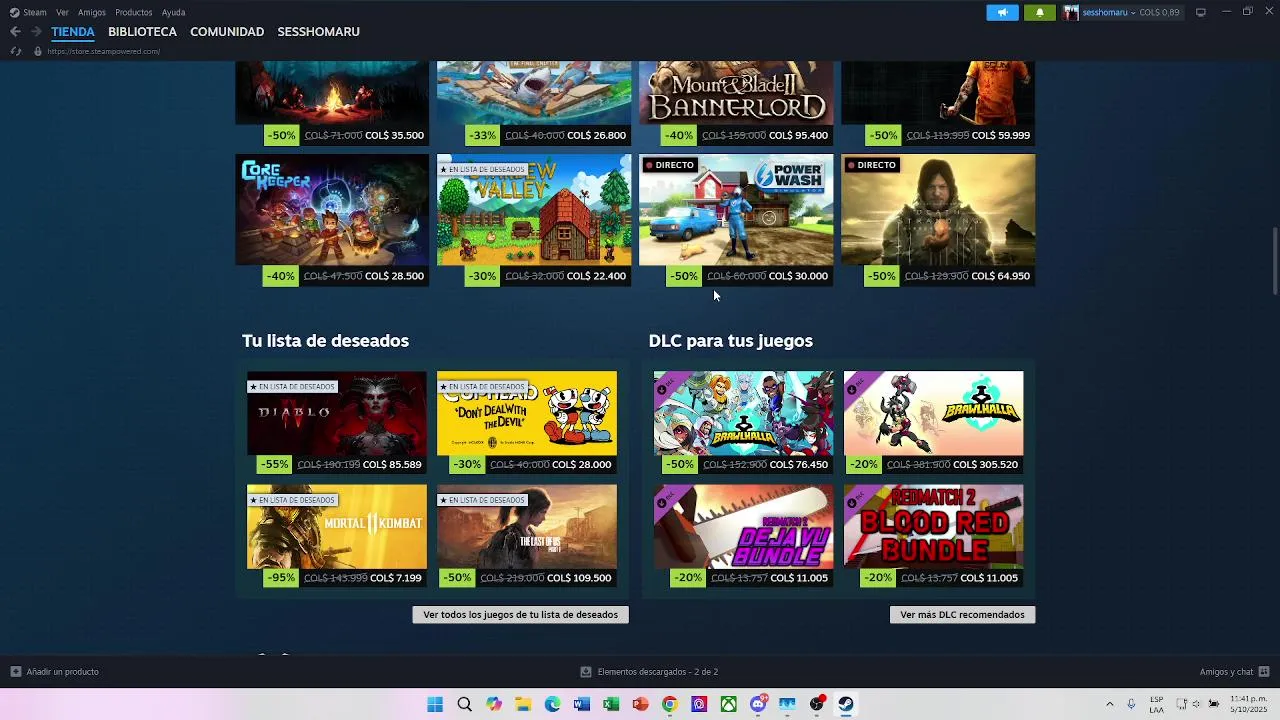Click the DIRECTO badge on PowerWash tile
The width and height of the screenshot is (1280, 720).
click(669, 165)
